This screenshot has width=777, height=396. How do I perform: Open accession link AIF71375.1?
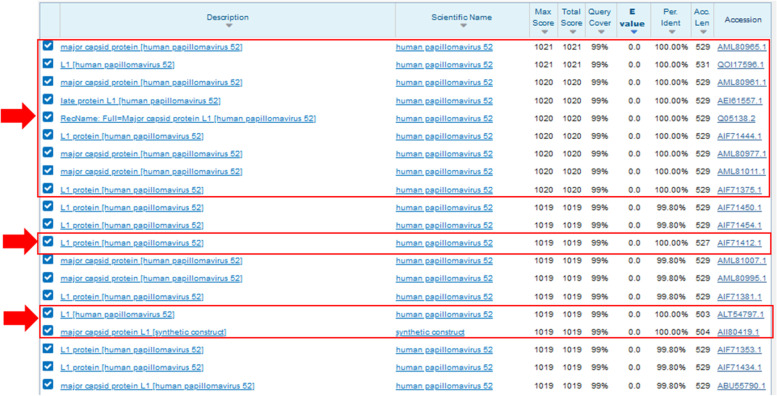[x=740, y=190]
